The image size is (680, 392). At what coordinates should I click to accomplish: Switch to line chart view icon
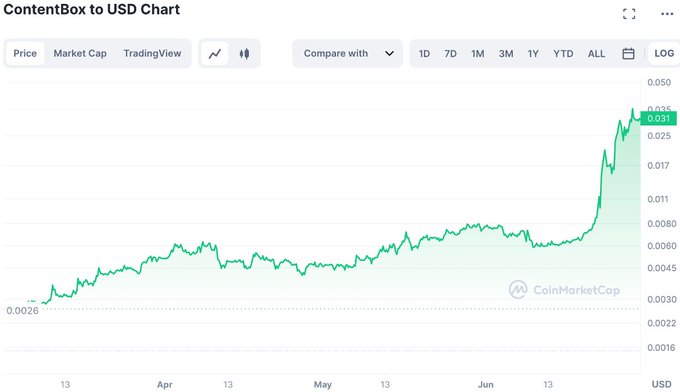[x=215, y=54]
